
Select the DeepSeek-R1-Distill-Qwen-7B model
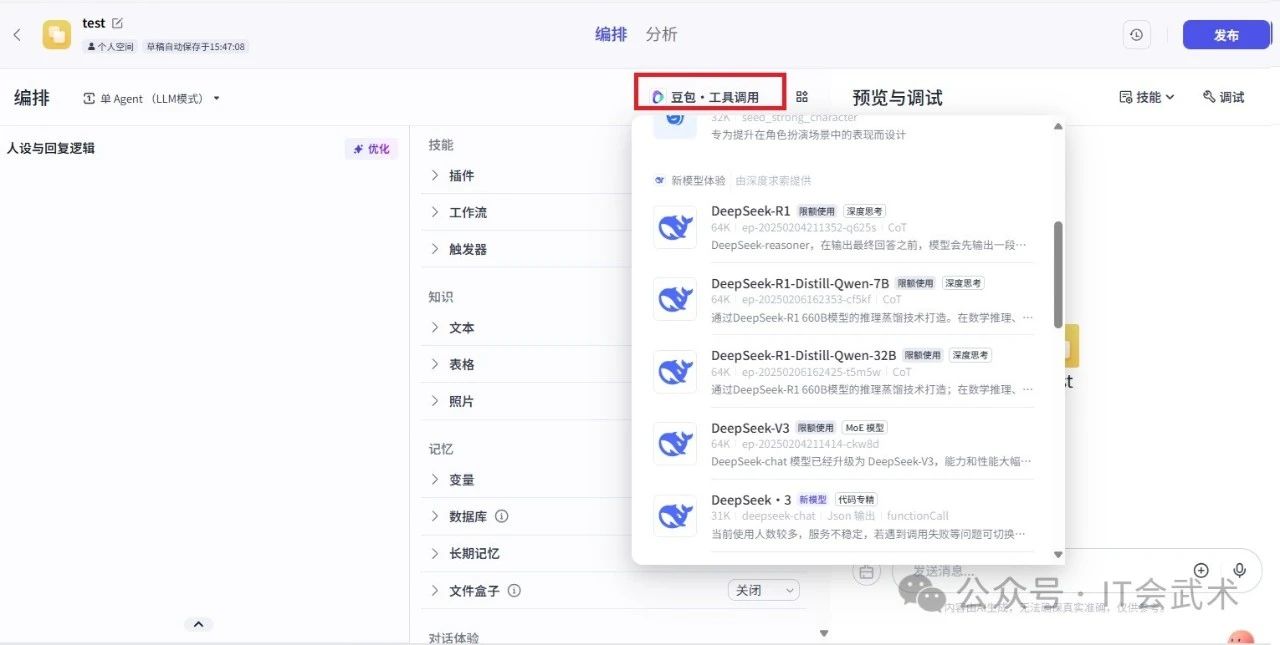tap(843, 300)
